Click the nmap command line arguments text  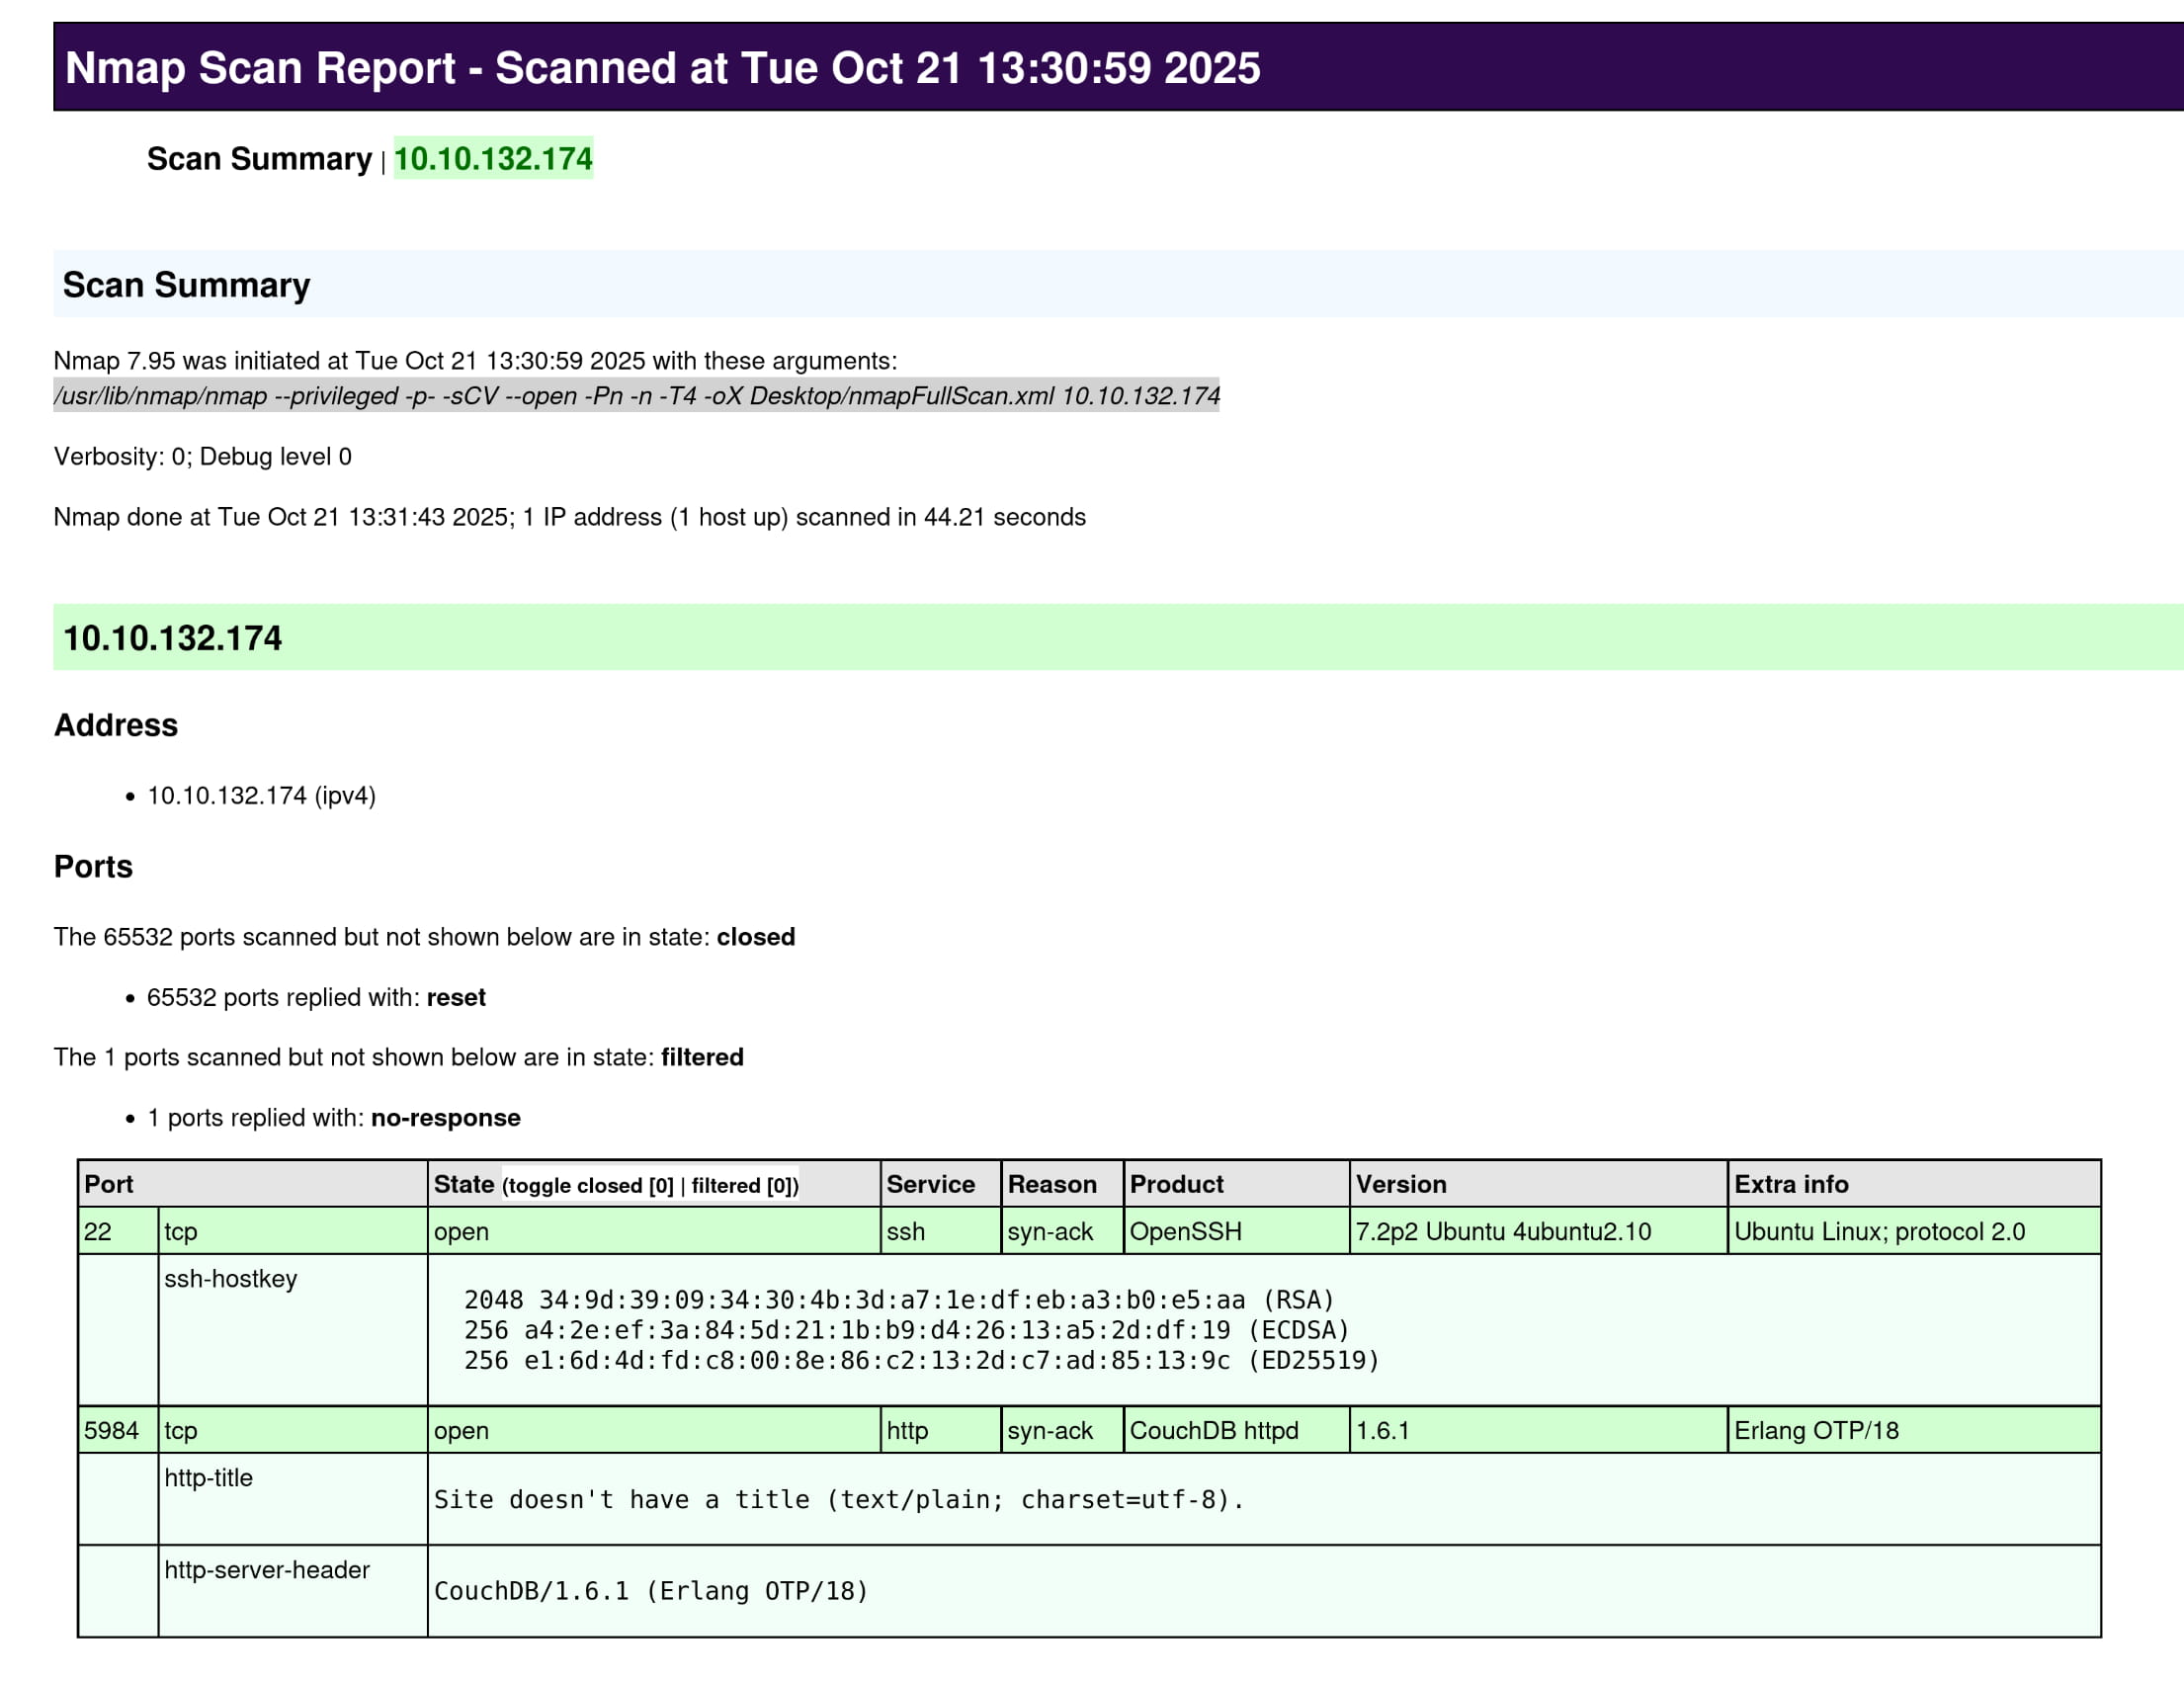pyautogui.click(x=636, y=396)
